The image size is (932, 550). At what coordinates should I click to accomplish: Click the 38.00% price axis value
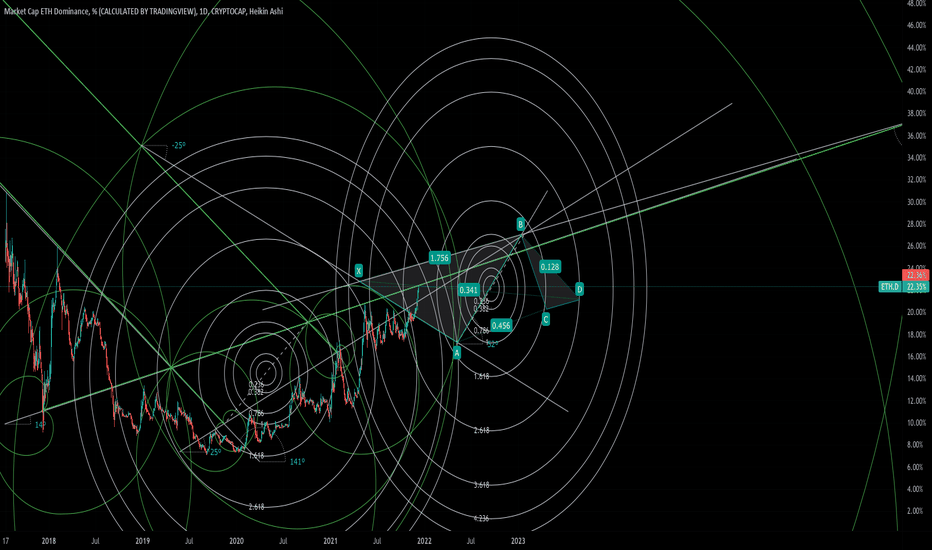(x=916, y=114)
